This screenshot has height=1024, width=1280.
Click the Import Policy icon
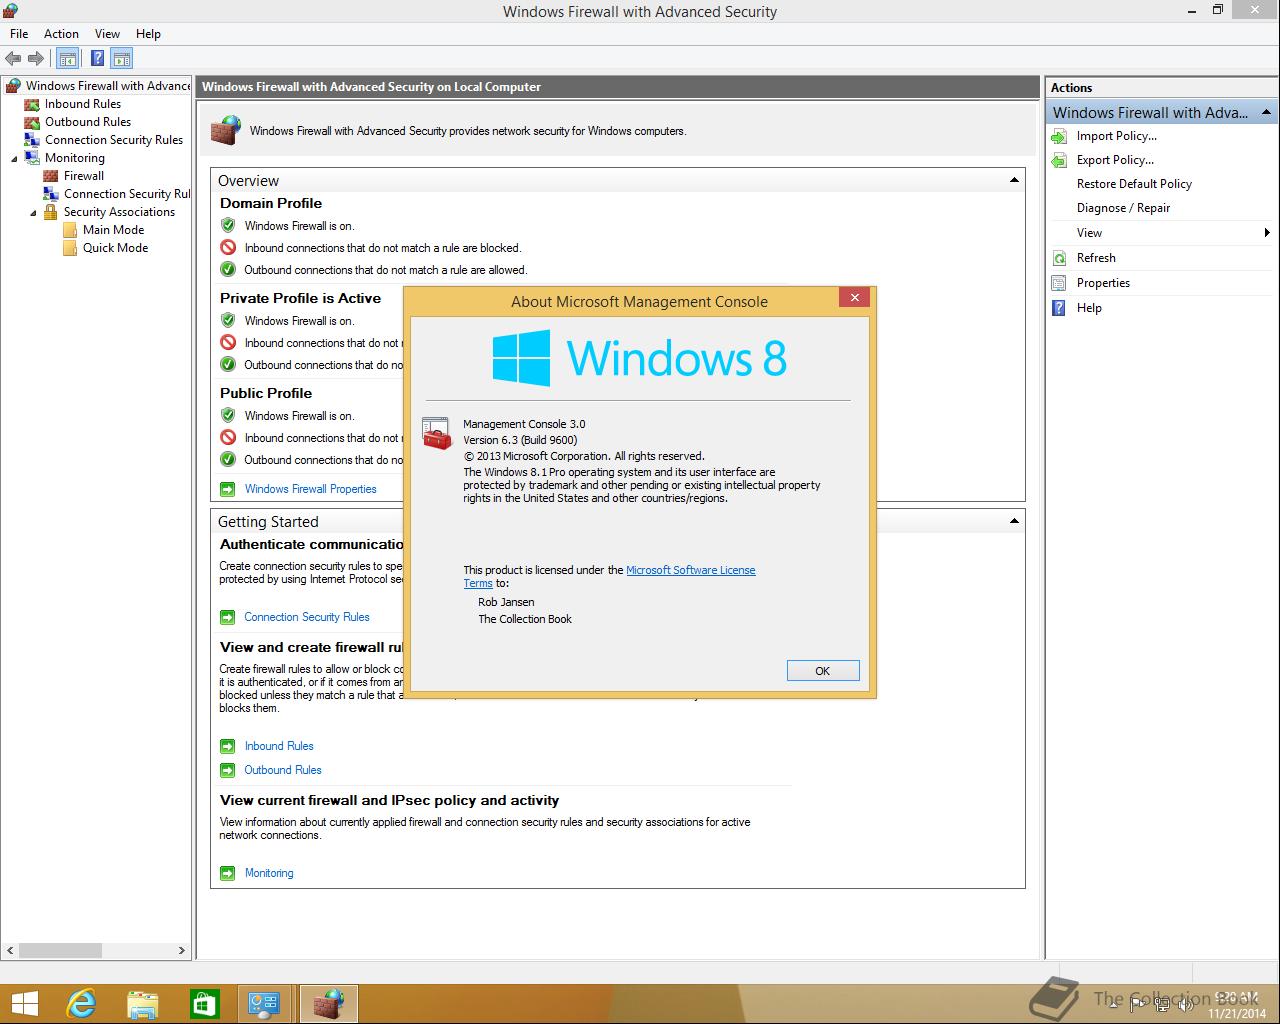click(1060, 136)
